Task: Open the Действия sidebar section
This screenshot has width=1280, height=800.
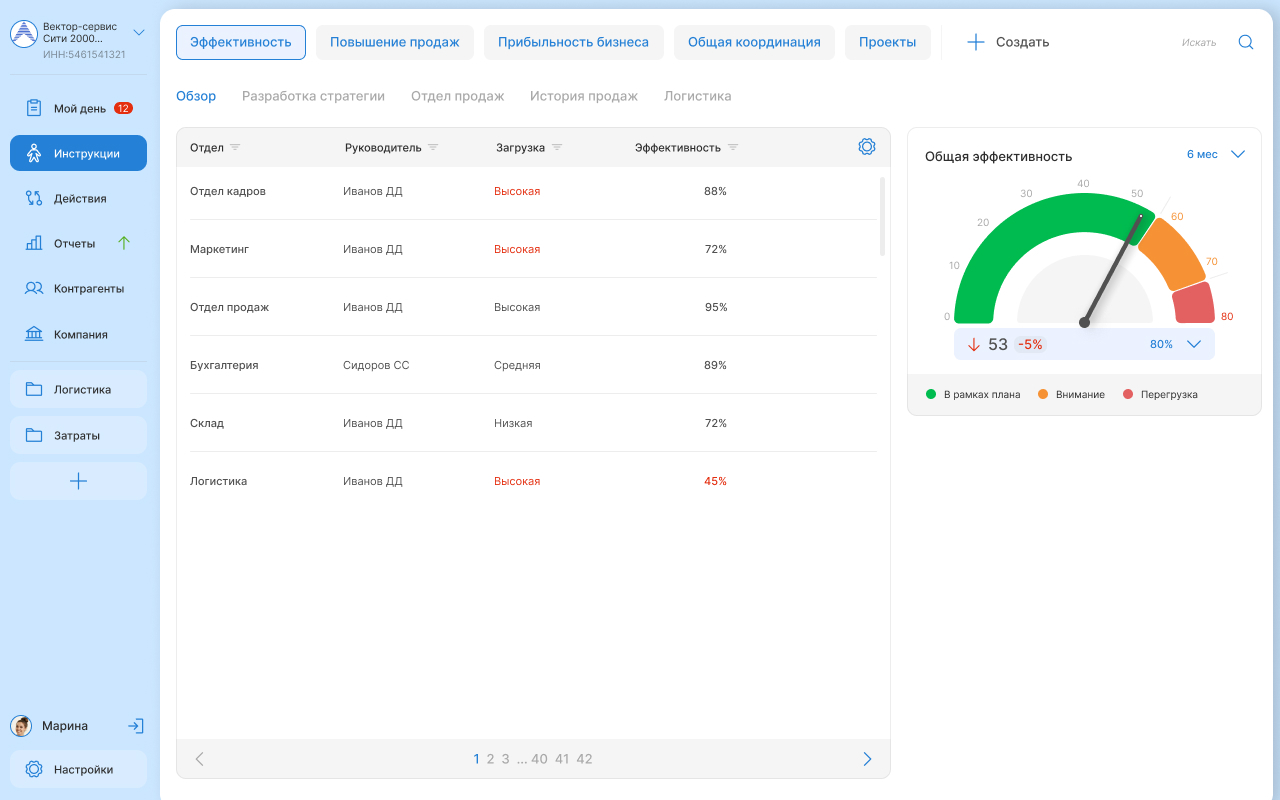Action: (x=78, y=198)
